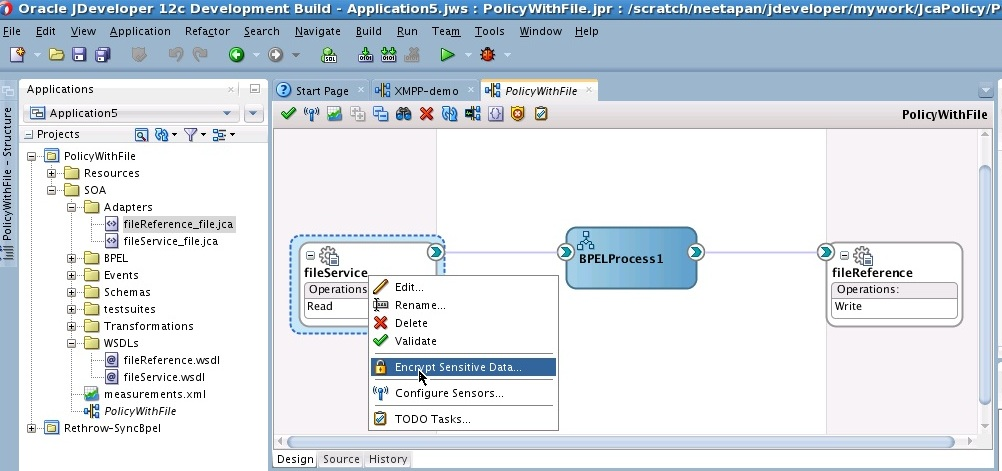Image resolution: width=1002 pixels, height=471 pixels.
Task: Click the monitor composite icon in editor toolbar
Action: point(472,114)
